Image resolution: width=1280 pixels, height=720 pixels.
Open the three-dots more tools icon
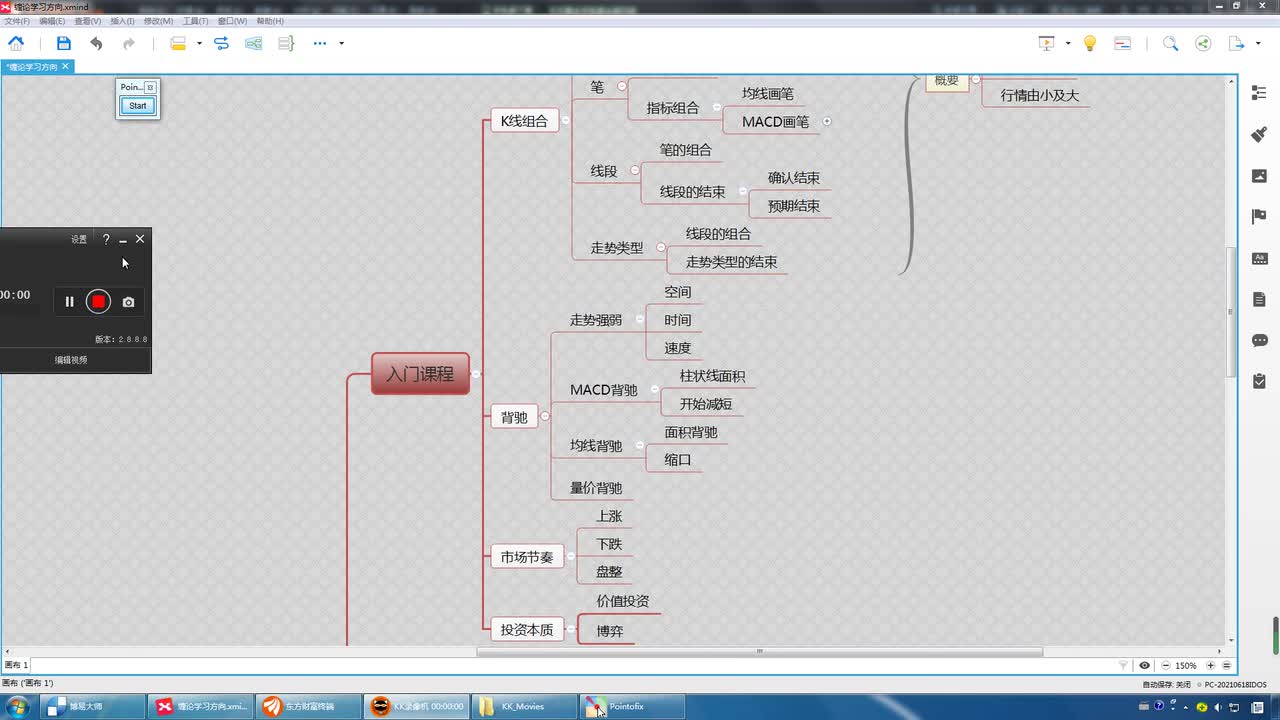(320, 43)
